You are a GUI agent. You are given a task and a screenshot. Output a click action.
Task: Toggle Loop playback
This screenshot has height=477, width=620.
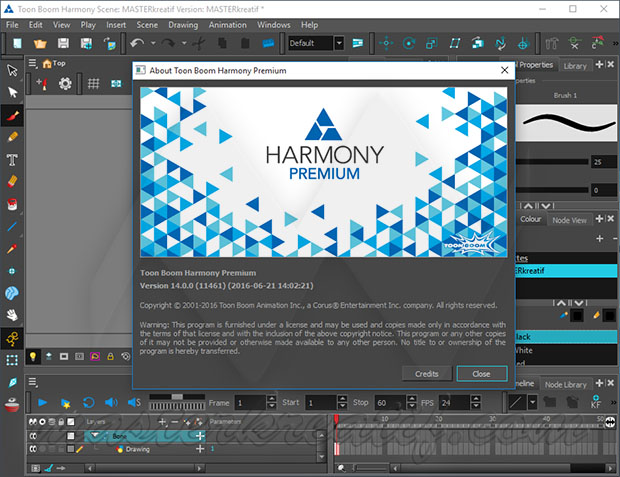pos(89,403)
